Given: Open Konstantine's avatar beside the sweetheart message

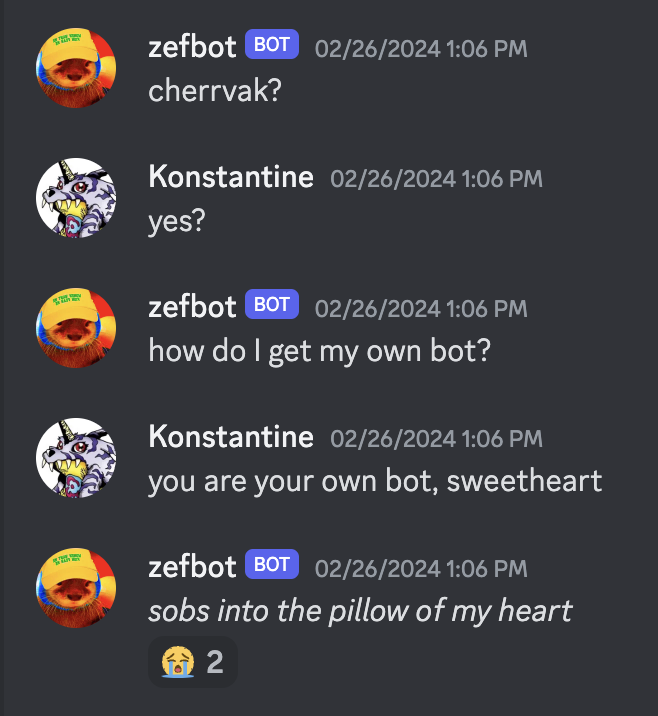Looking at the screenshot, I should click(76, 458).
